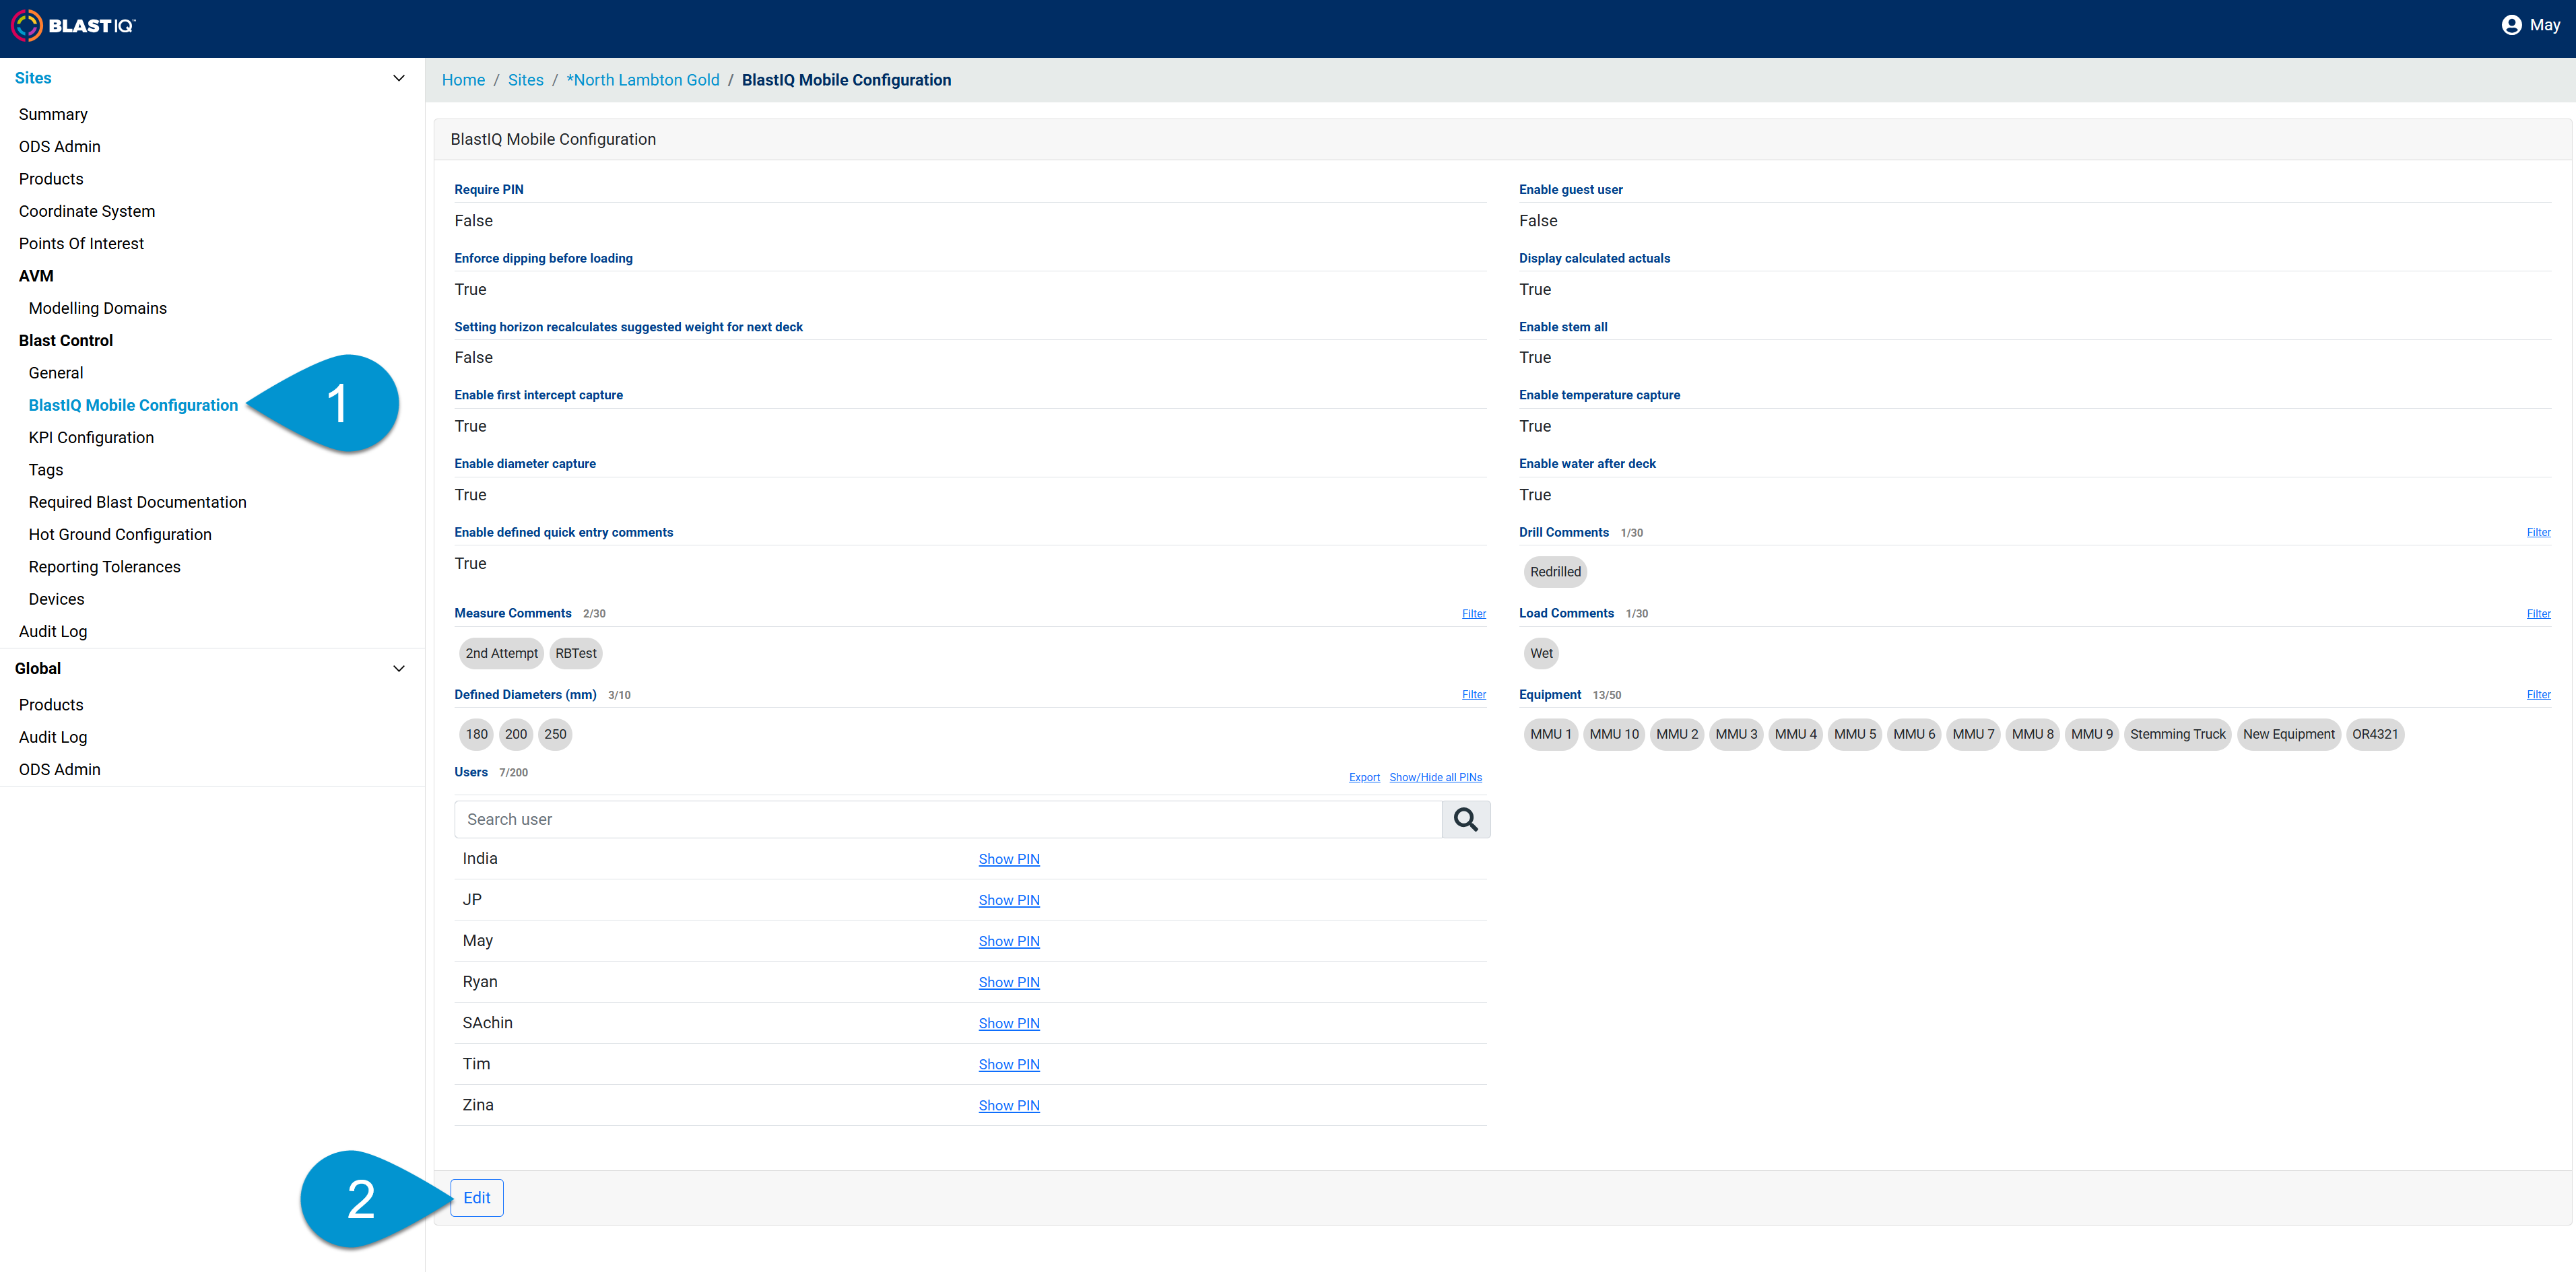Click the MMU 10 equipment chip
2576x1272 pixels.
1614,734
